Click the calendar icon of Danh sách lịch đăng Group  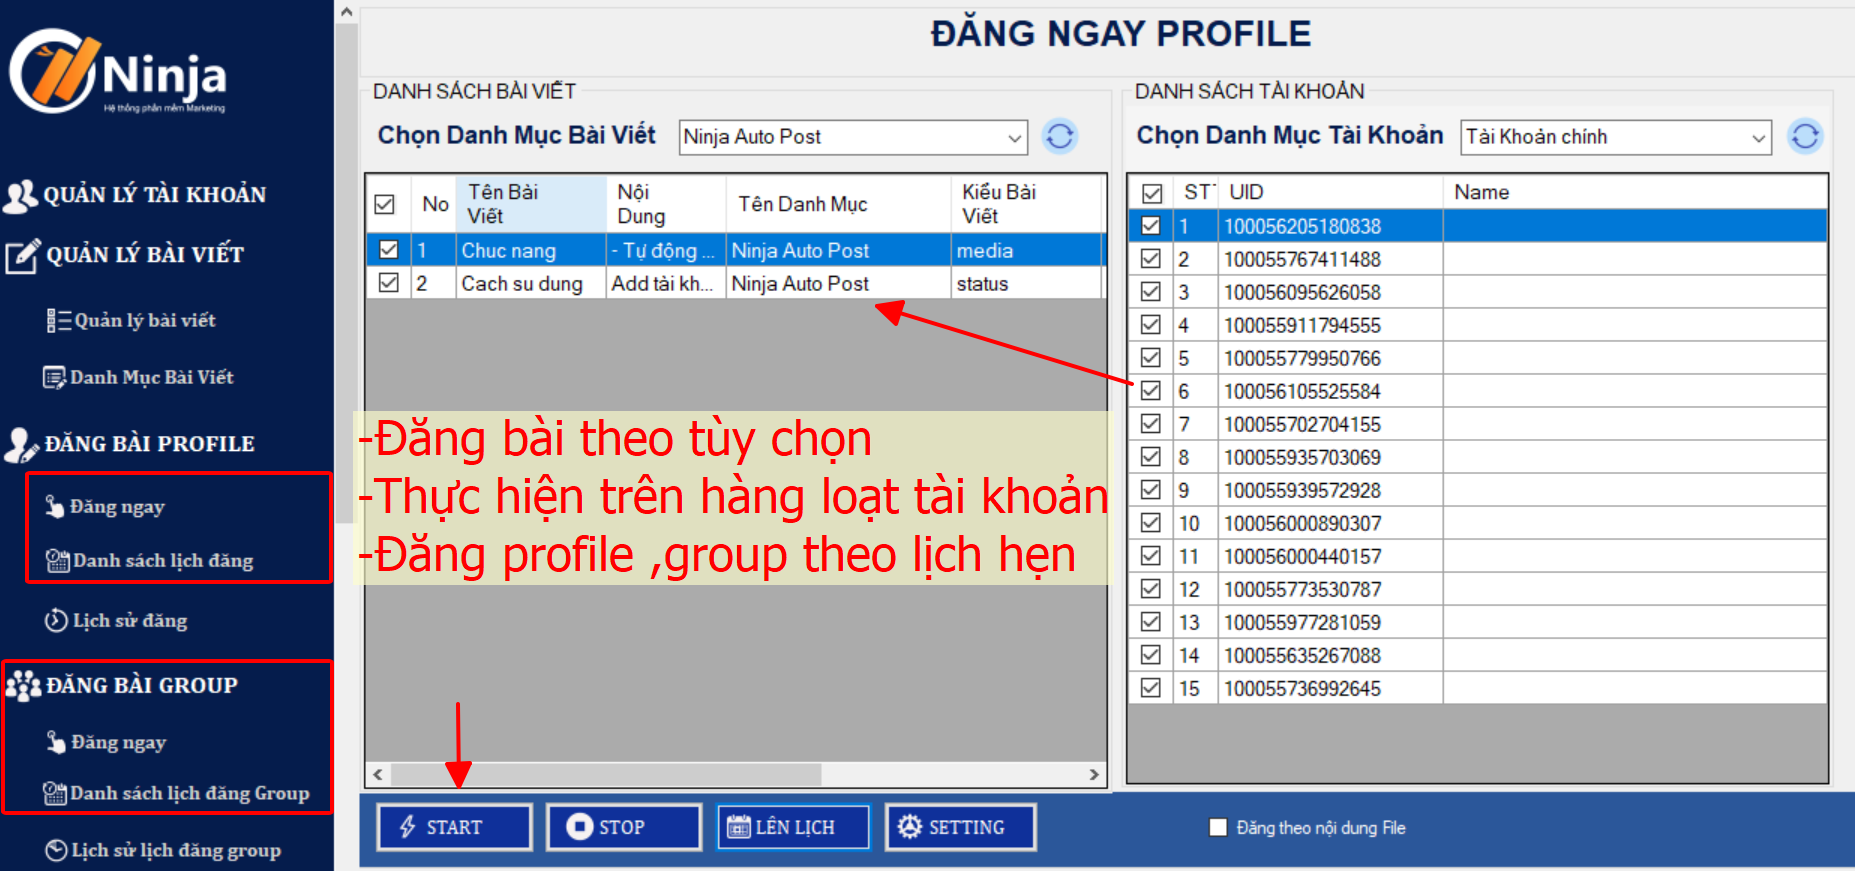click(55, 793)
